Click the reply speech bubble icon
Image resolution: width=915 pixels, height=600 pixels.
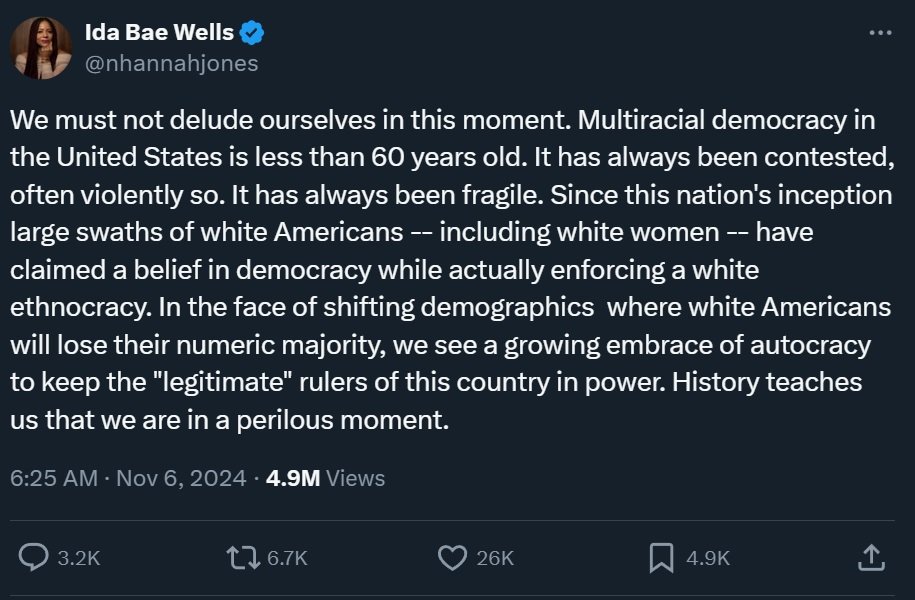tap(34, 557)
